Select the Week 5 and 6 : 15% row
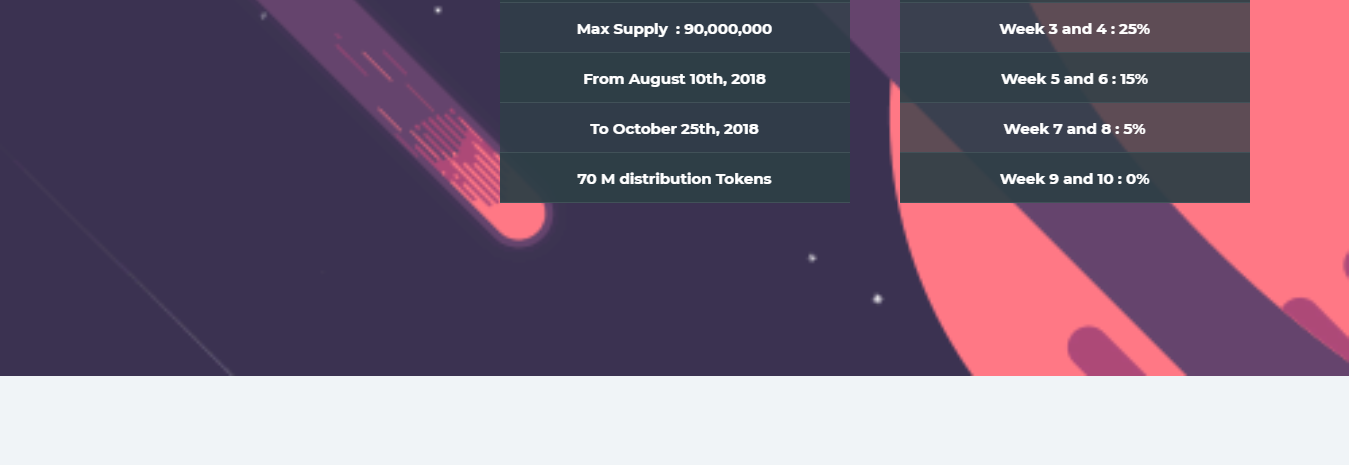Screen dimensions: 1349x465 click(x=1075, y=78)
